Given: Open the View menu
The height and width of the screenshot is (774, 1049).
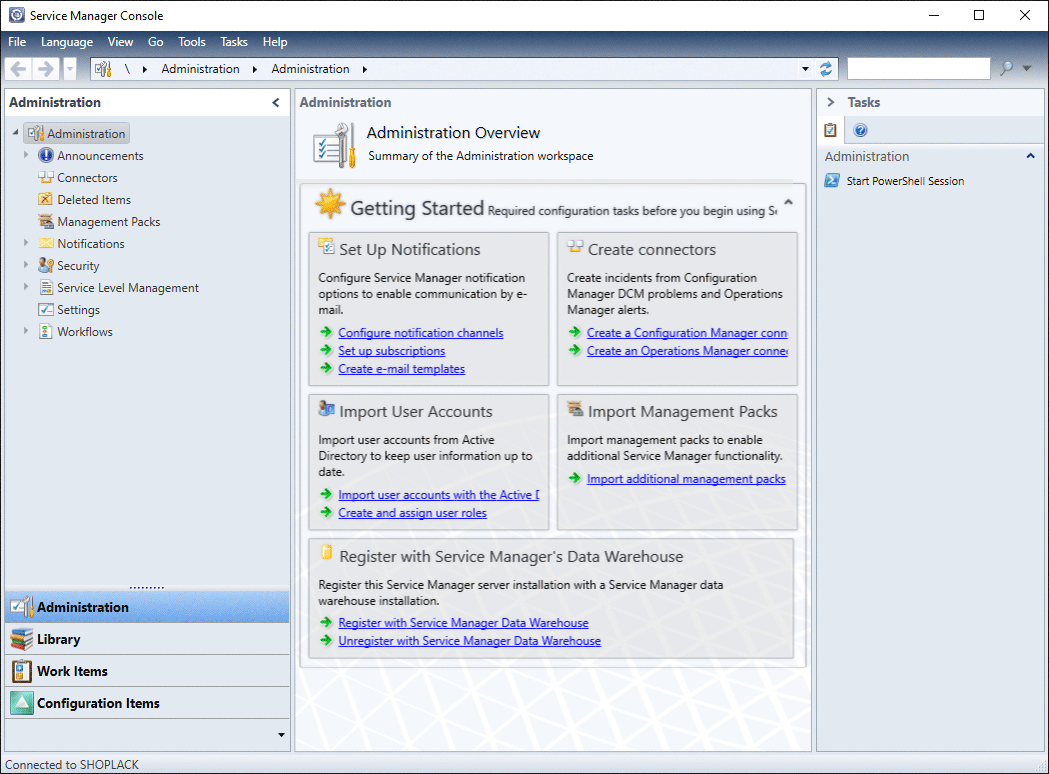Looking at the screenshot, I should coord(120,41).
